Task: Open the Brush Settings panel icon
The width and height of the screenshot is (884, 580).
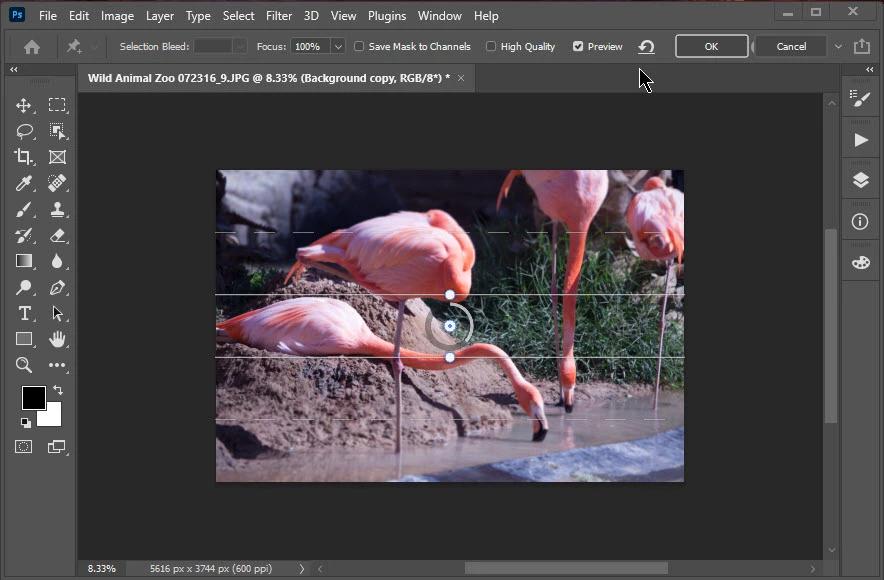Action: coord(860,99)
